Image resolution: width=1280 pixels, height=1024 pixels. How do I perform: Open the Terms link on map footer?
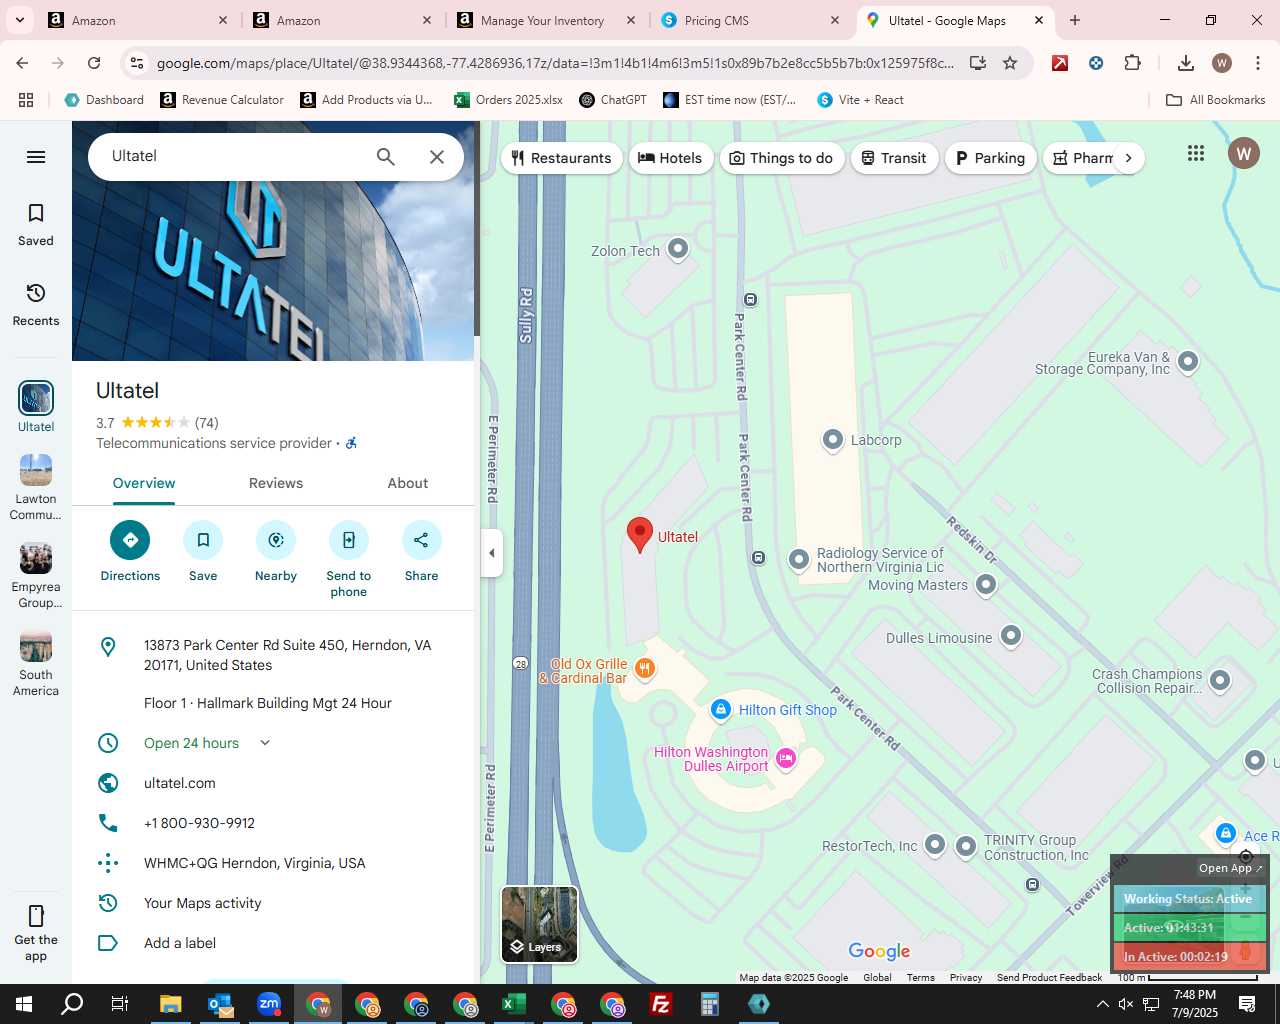pos(921,977)
